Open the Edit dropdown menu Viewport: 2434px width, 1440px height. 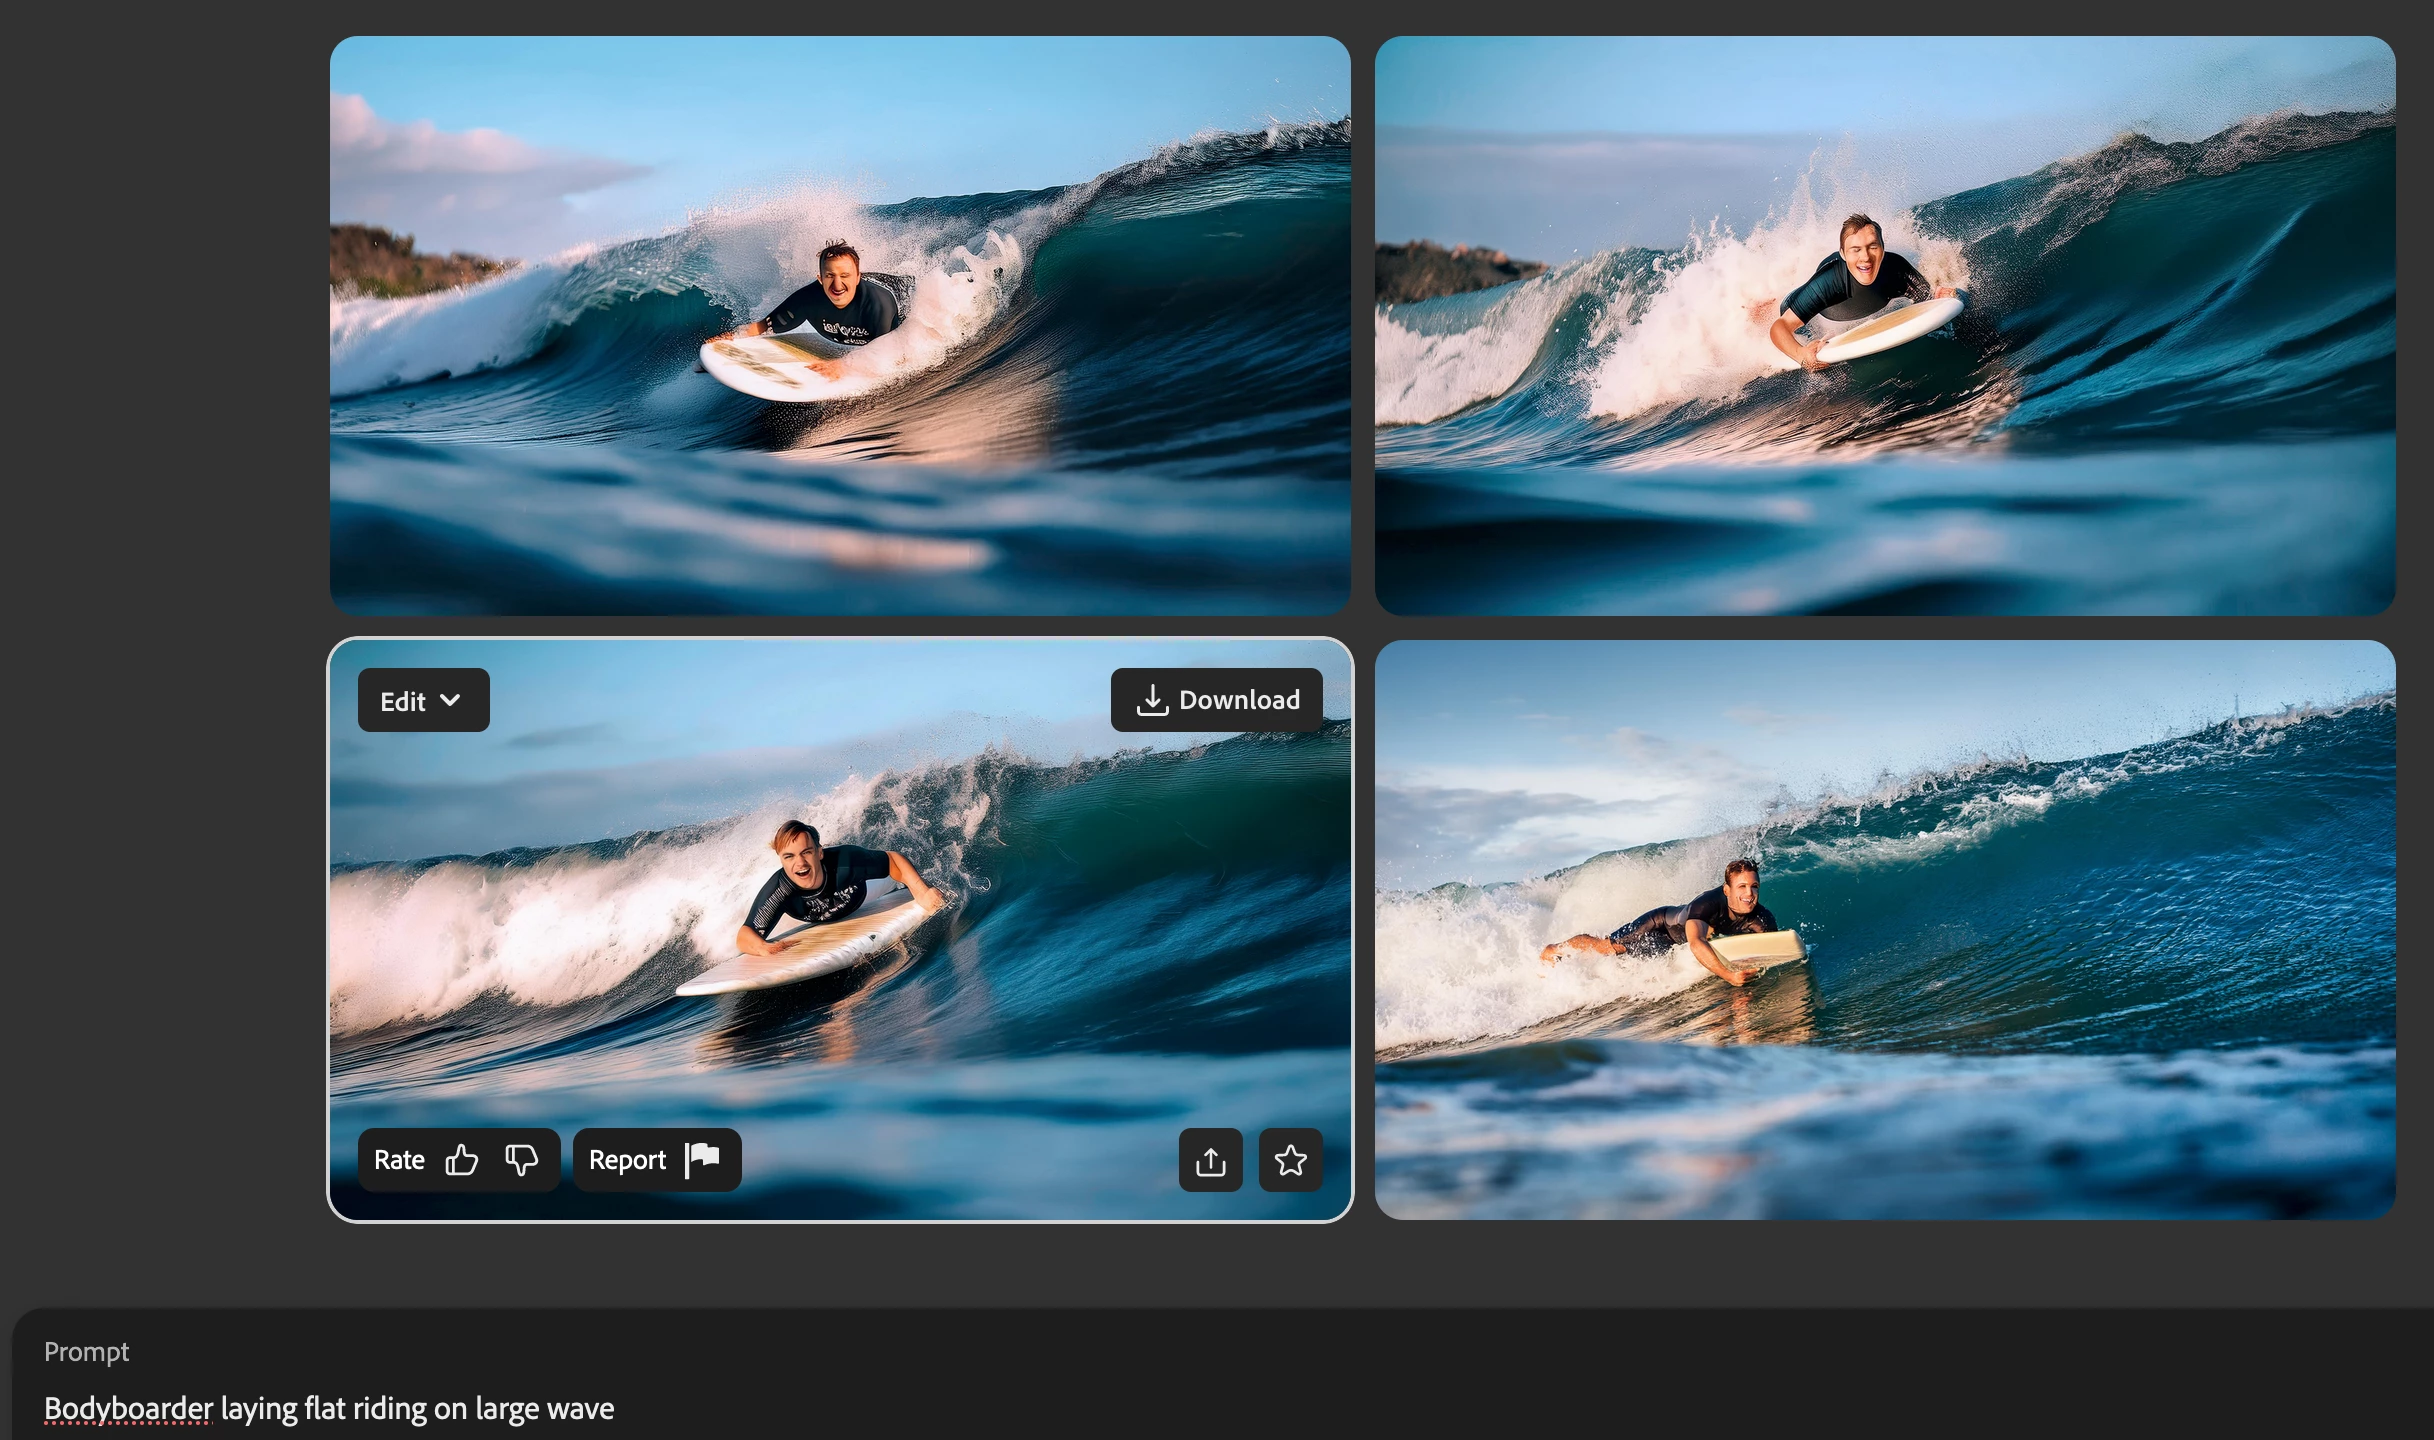[423, 700]
